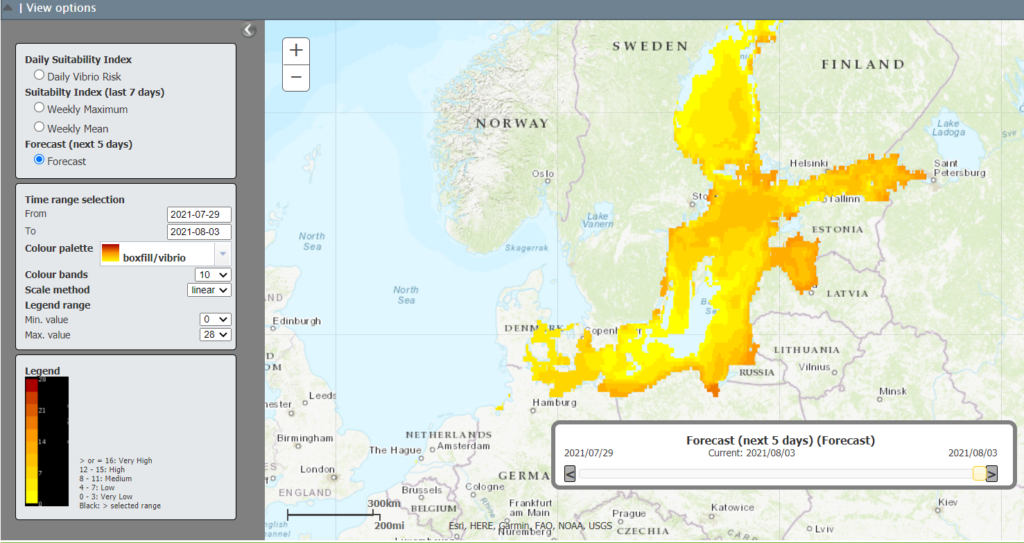Select the Forecast radio button
The height and width of the screenshot is (543, 1024).
[39, 159]
